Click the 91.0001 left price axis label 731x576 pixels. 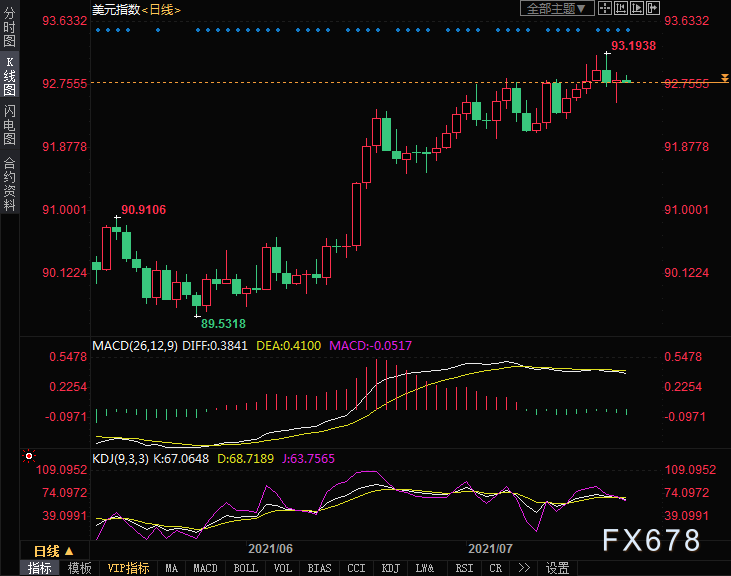pos(65,210)
